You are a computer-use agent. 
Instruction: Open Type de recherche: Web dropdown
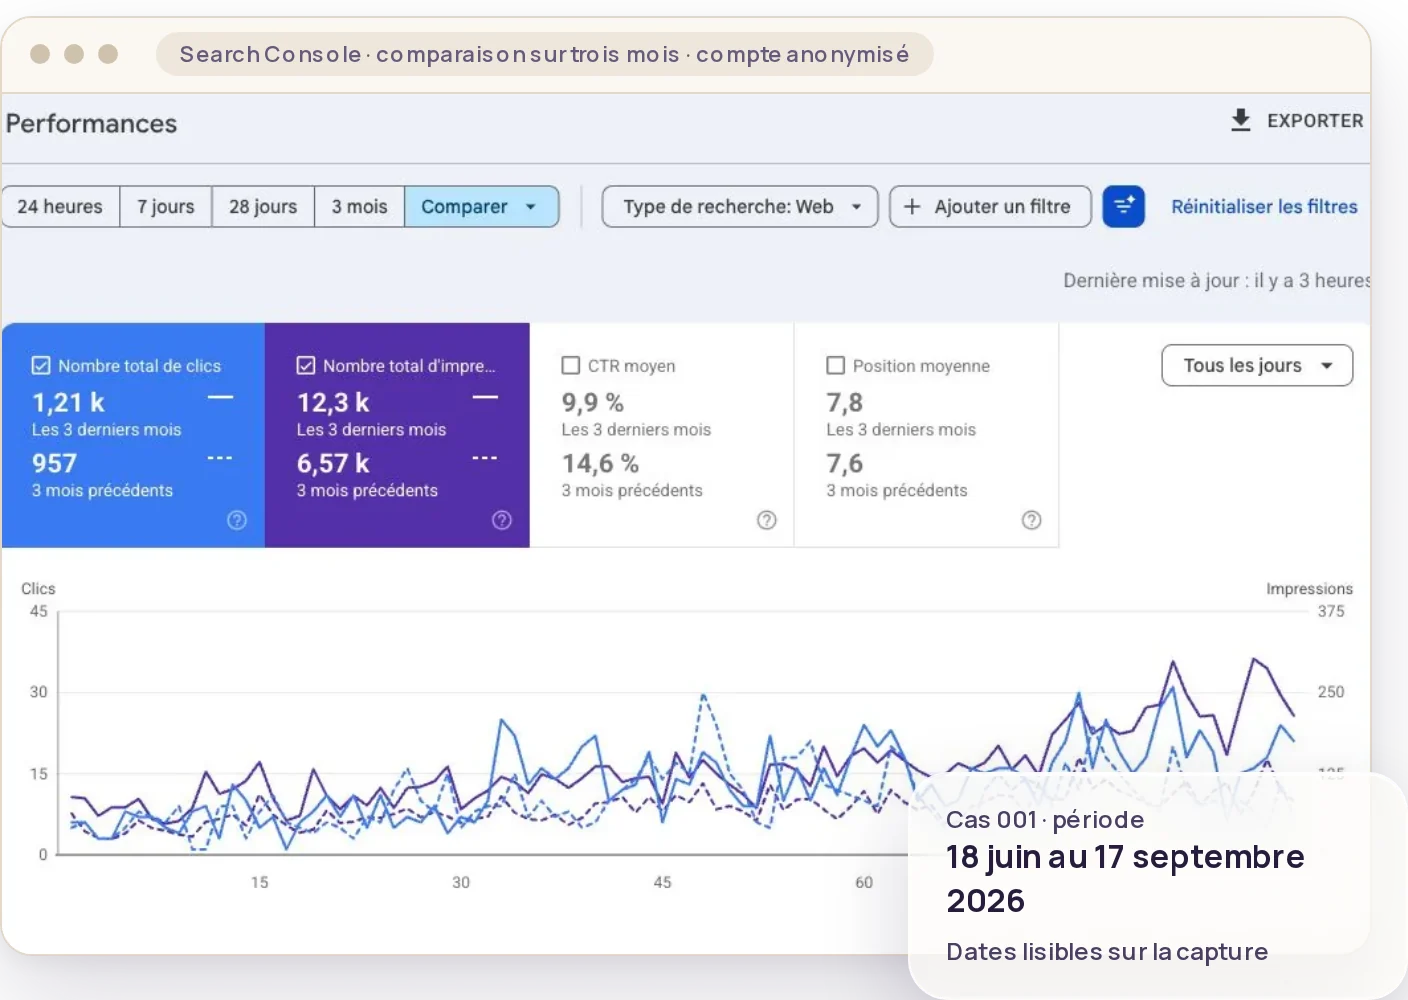click(740, 206)
